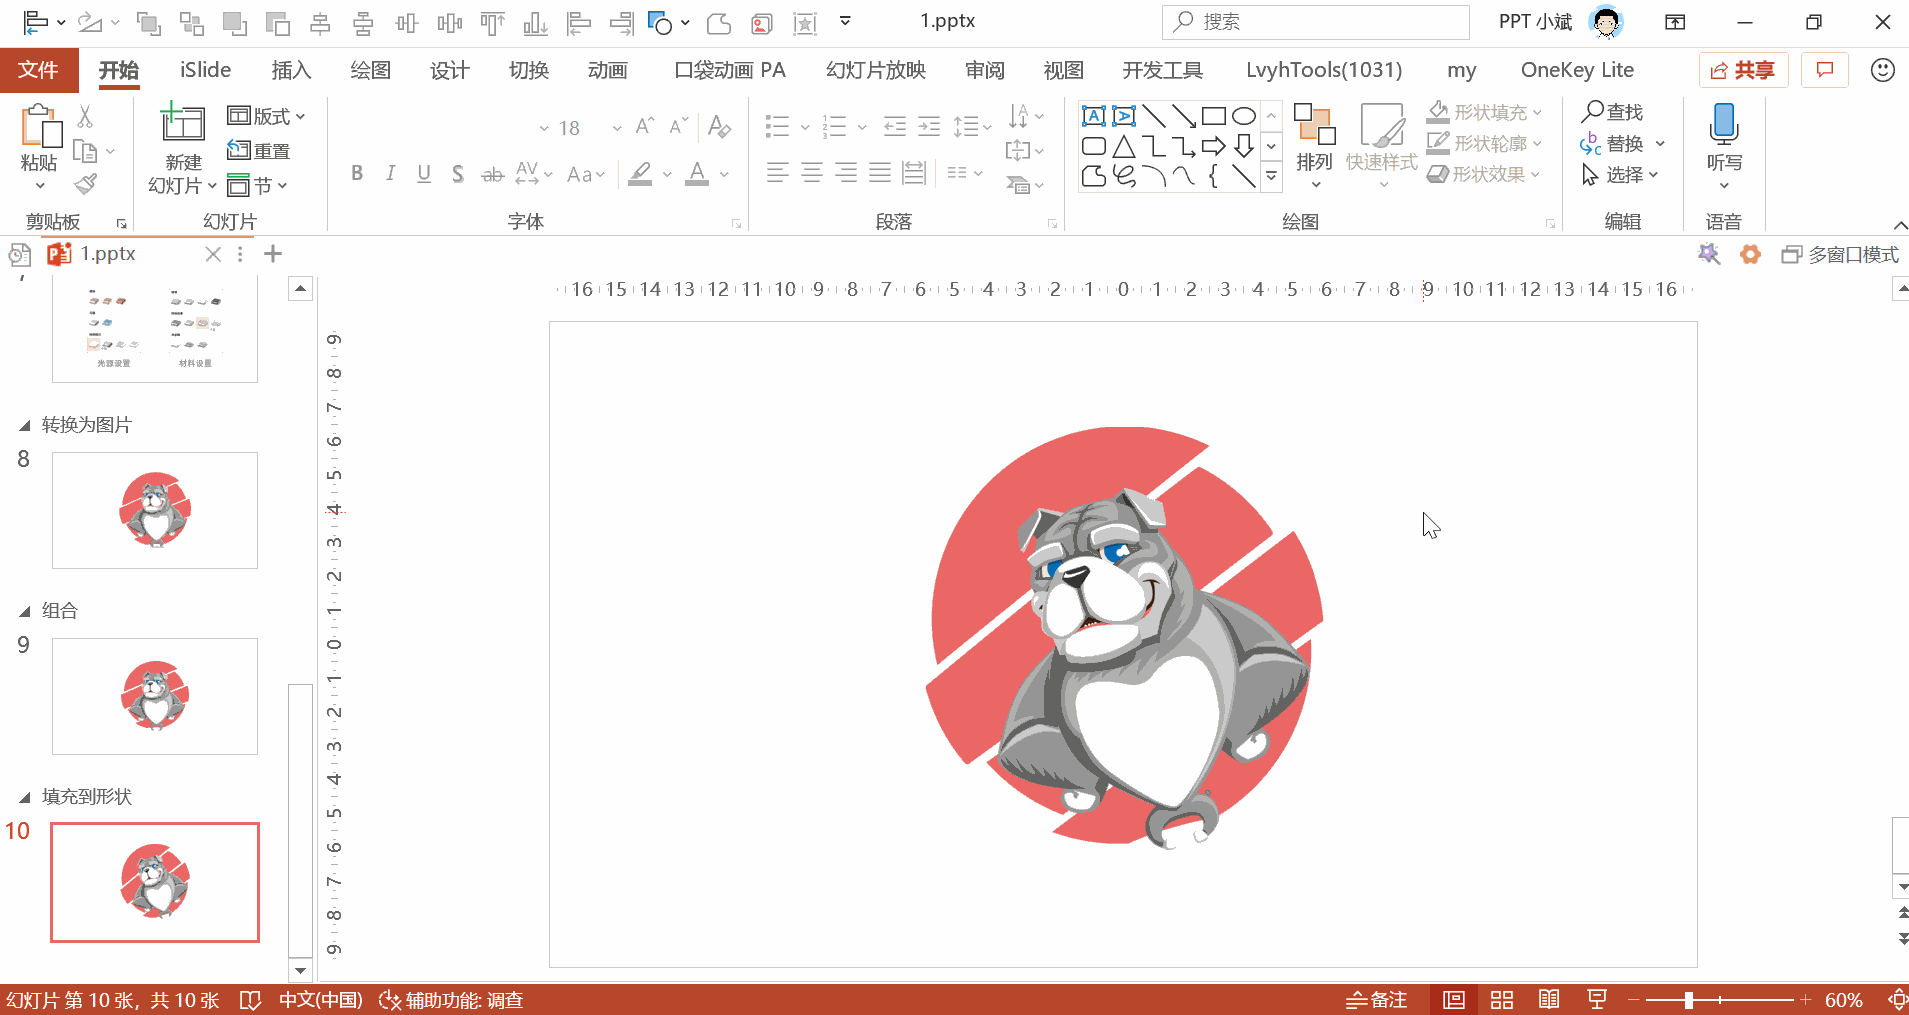Click the text highlight color button
The height and width of the screenshot is (1015, 1909).
641,174
